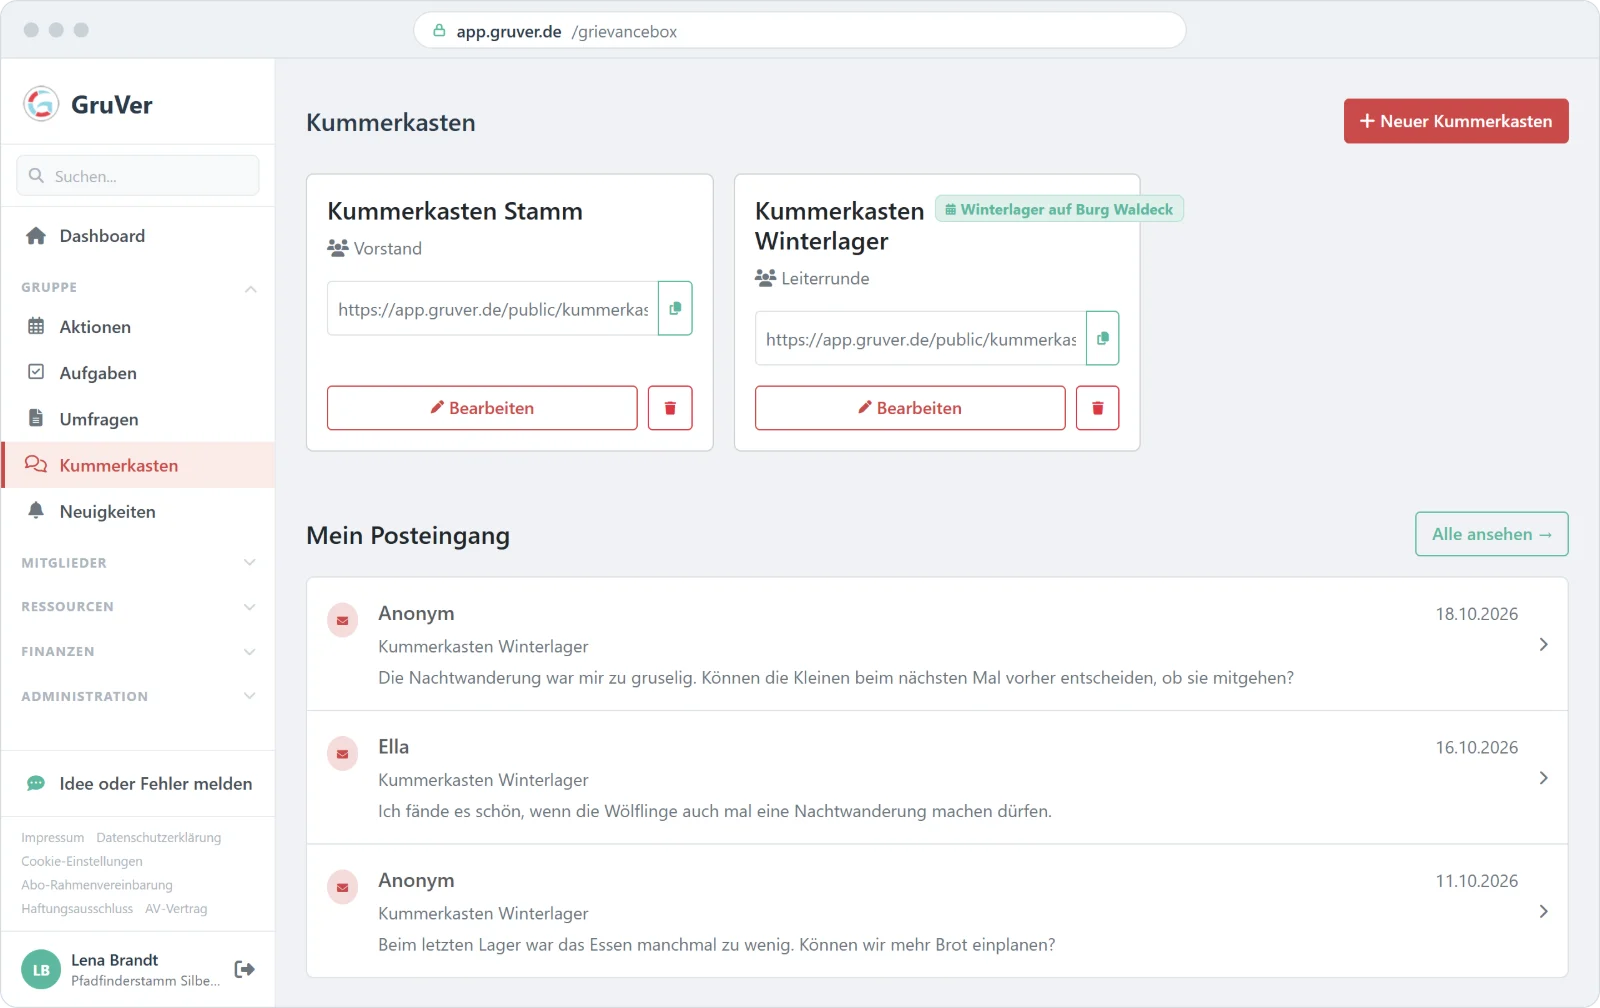Click the Aufgaben checkbox icon
This screenshot has height=1008, width=1600.
coord(36,372)
